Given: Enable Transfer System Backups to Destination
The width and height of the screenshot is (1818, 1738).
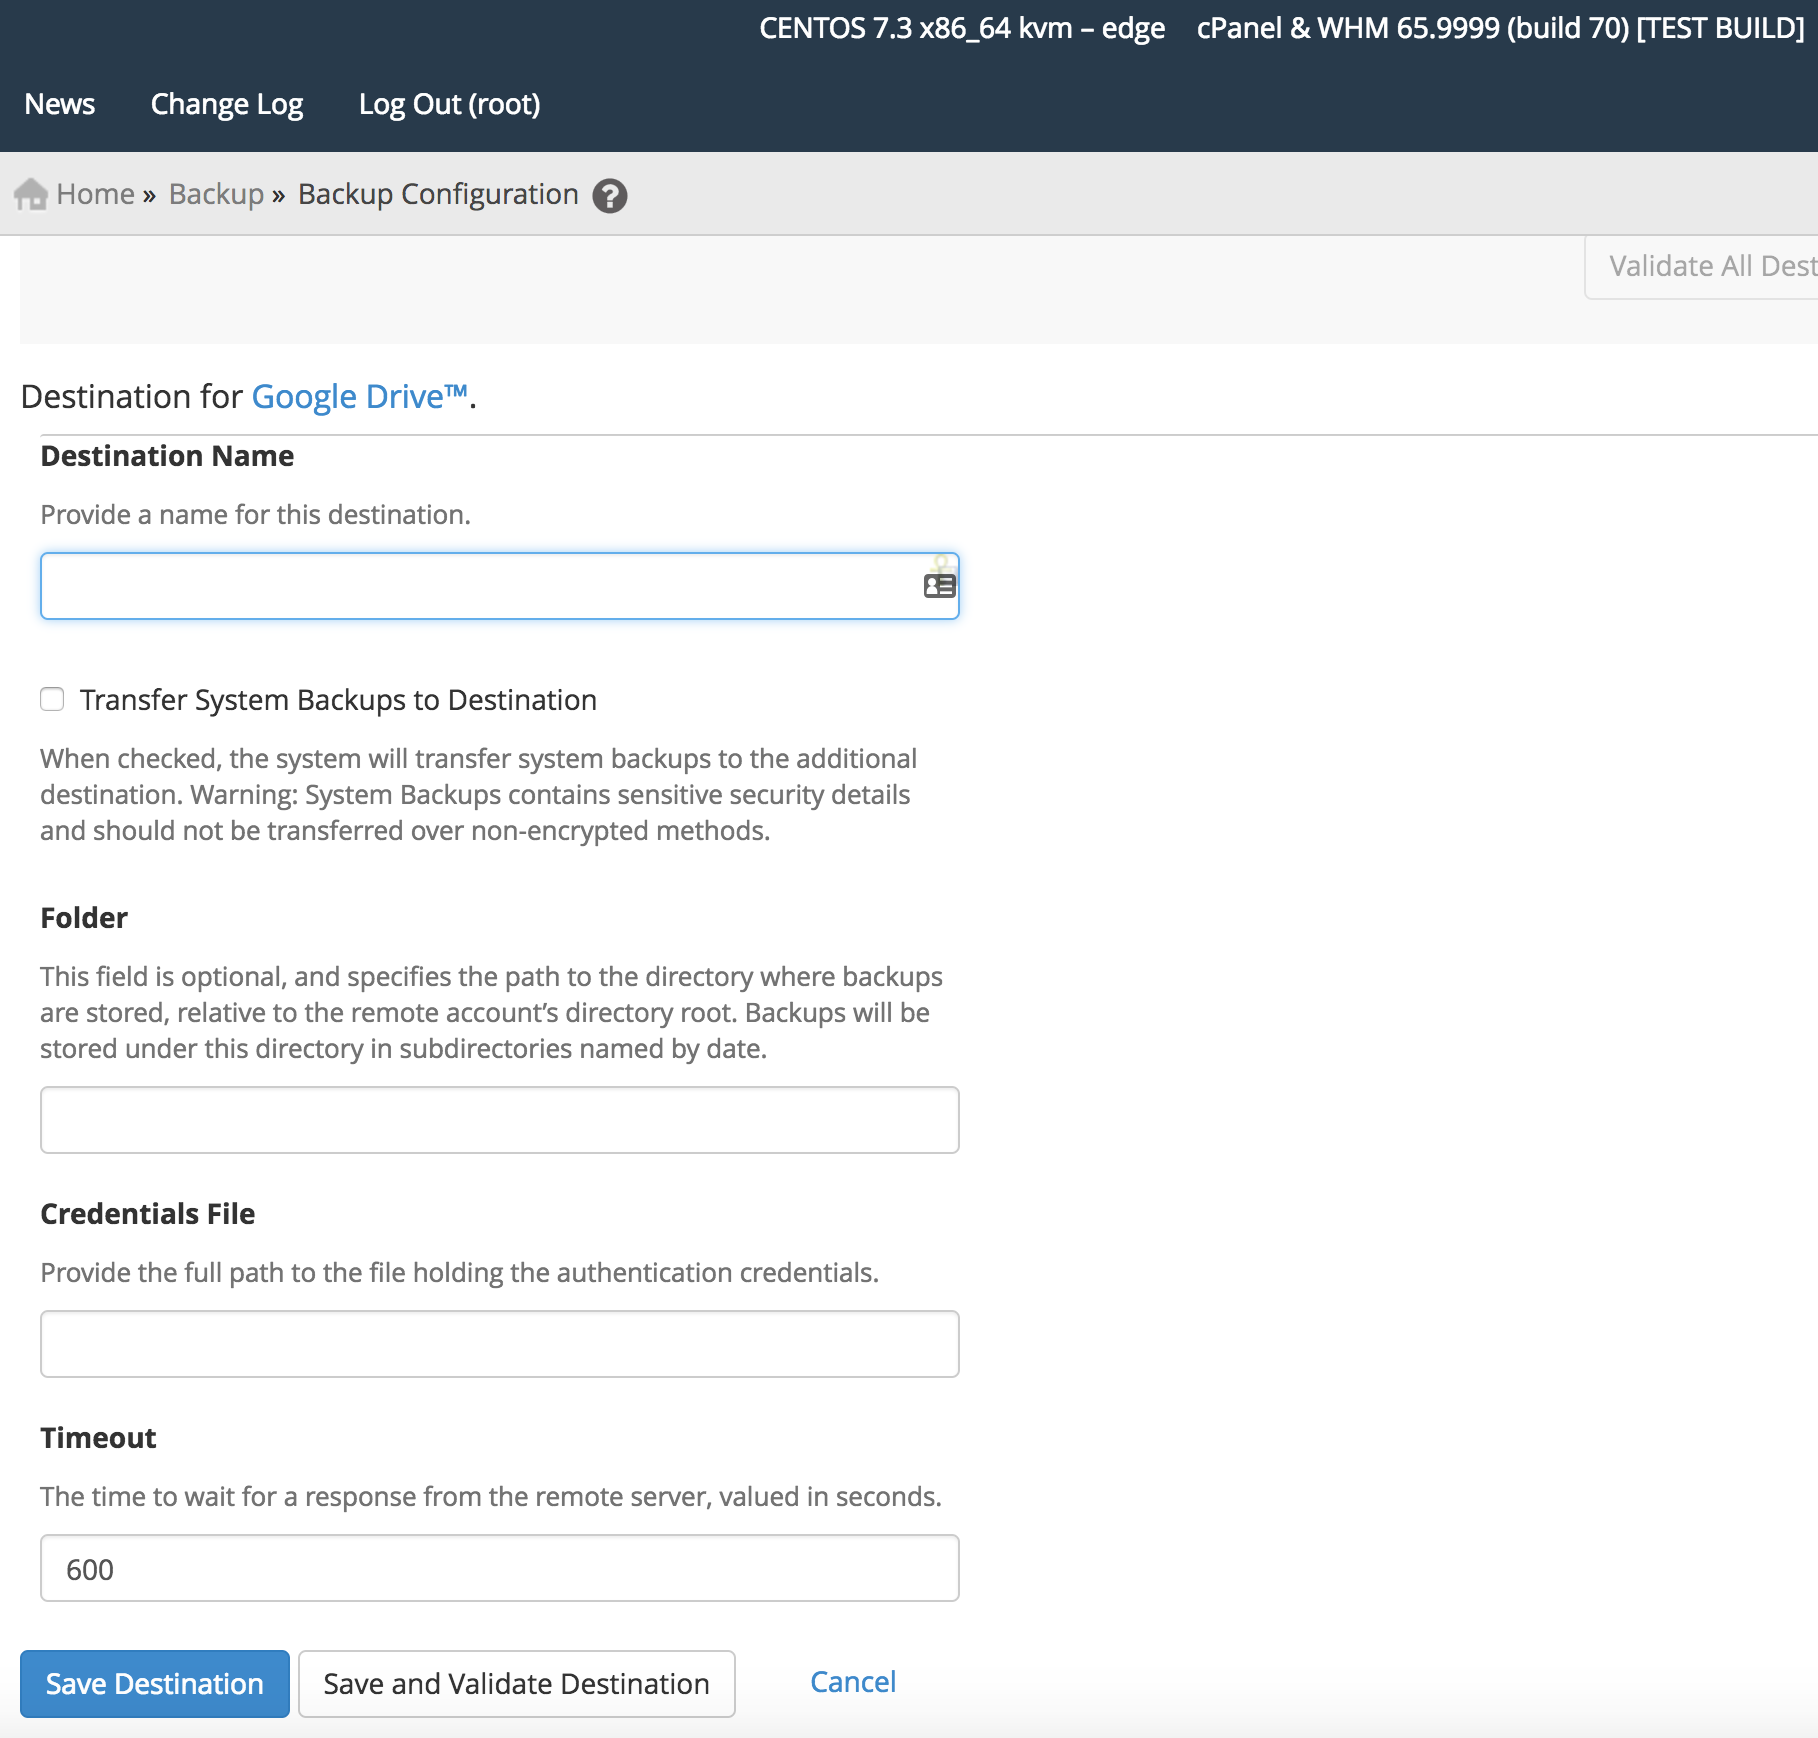Looking at the screenshot, I should tap(52, 699).
